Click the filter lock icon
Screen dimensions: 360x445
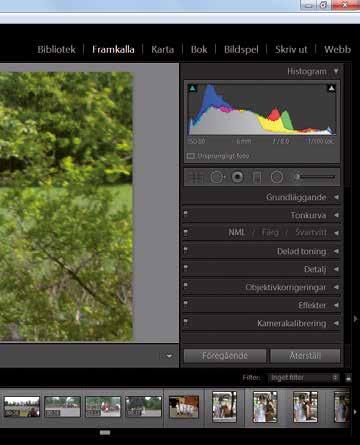[348, 378]
